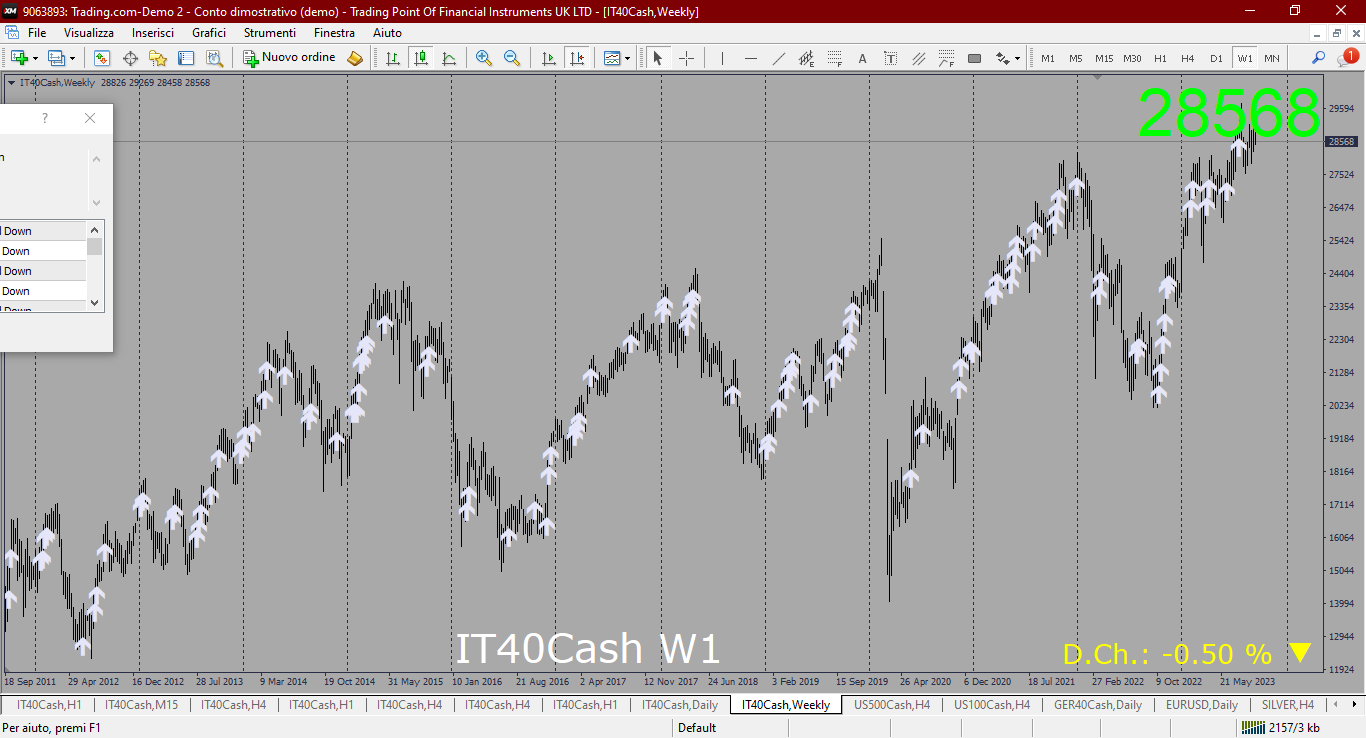Switch chart to bar chart mode
Screen dimensions: 1366x738
393,58
